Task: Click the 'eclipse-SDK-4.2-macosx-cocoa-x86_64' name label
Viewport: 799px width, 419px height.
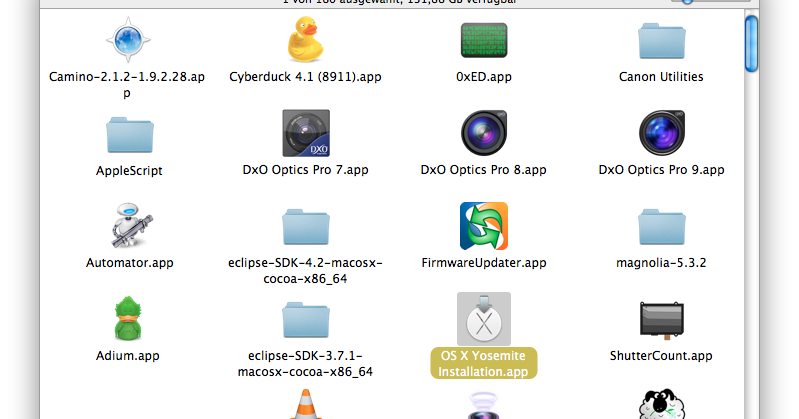Action: [305, 271]
